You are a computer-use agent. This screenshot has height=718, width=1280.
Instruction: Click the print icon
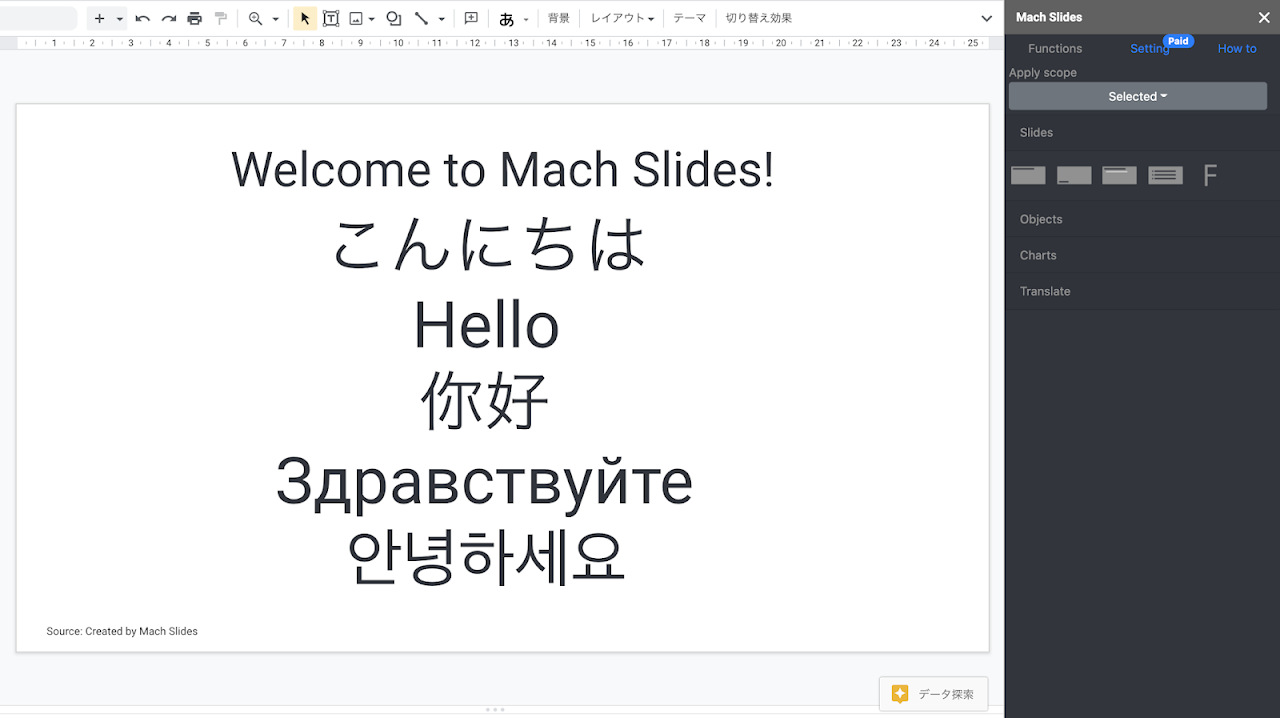click(195, 18)
